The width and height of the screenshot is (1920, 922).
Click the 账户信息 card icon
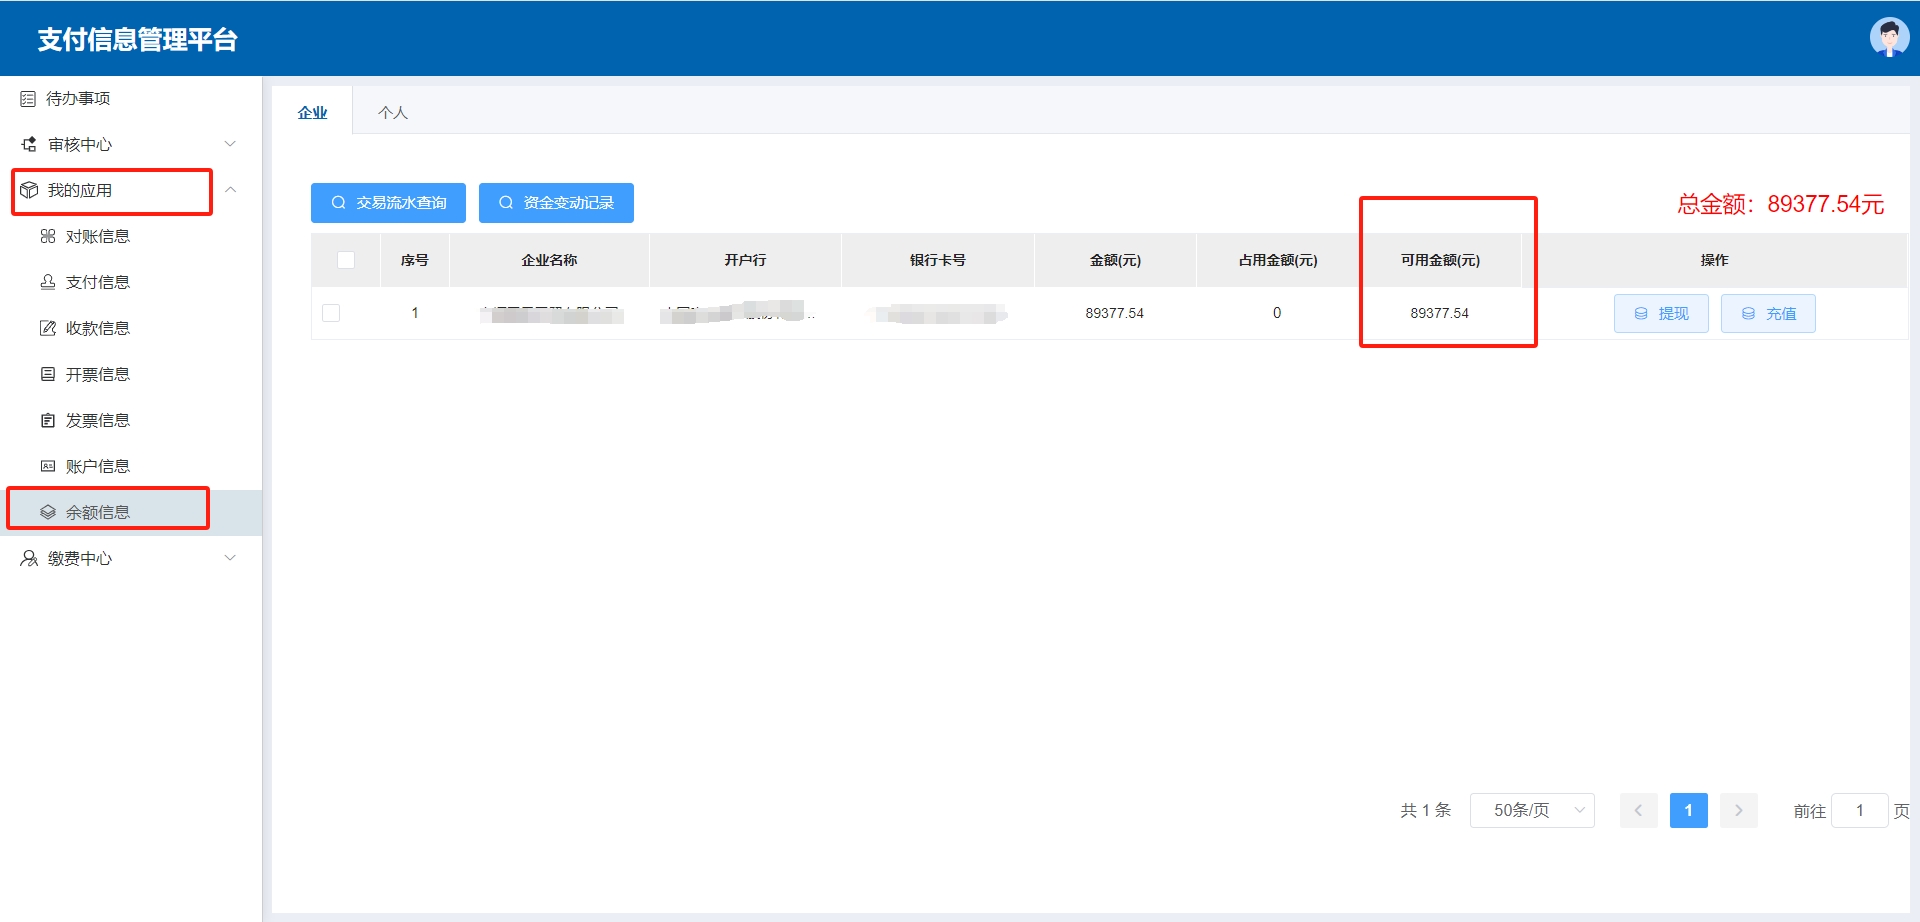pos(47,467)
